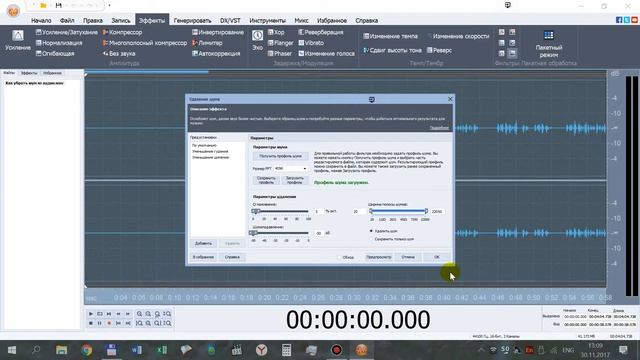The height and width of the screenshot is (360, 640).
Task: Open the Пакетный режим batch mode
Action: (x=549, y=44)
